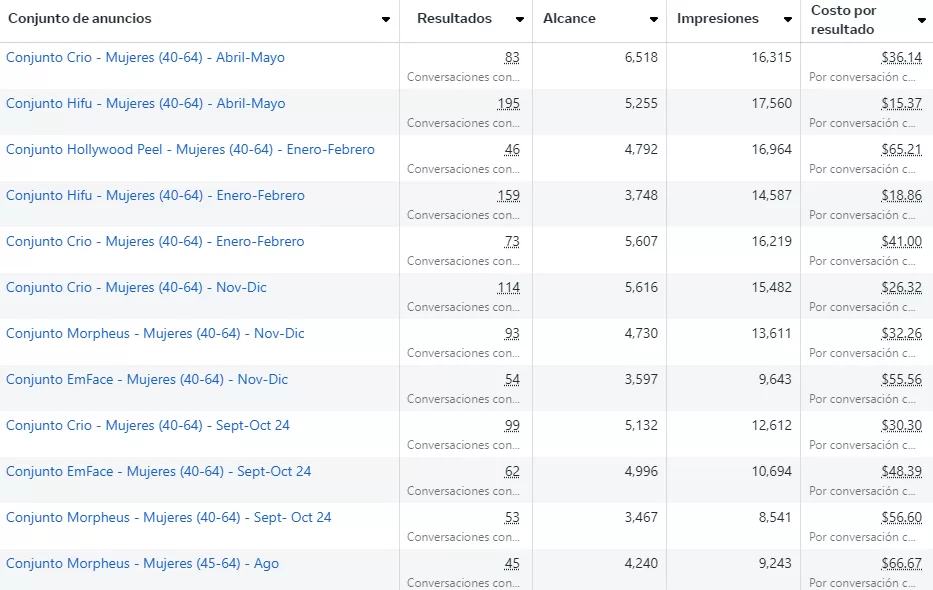Click the $65.21 cost per result value
The image size is (933, 590).
pos(901,150)
